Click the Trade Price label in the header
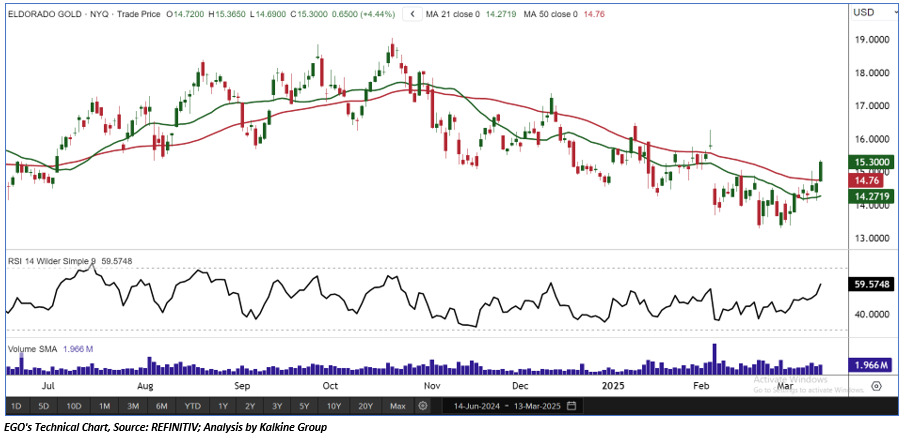Screen dimensions: 904x442 click(x=138, y=14)
